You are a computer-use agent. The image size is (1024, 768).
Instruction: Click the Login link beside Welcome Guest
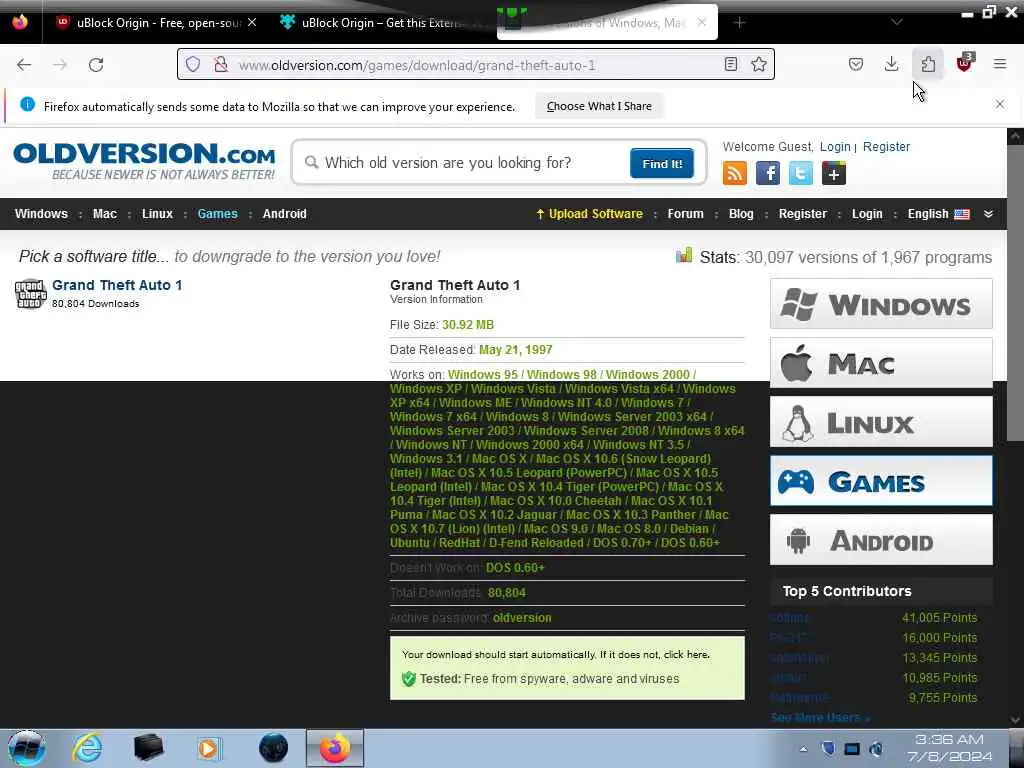pyautogui.click(x=835, y=147)
